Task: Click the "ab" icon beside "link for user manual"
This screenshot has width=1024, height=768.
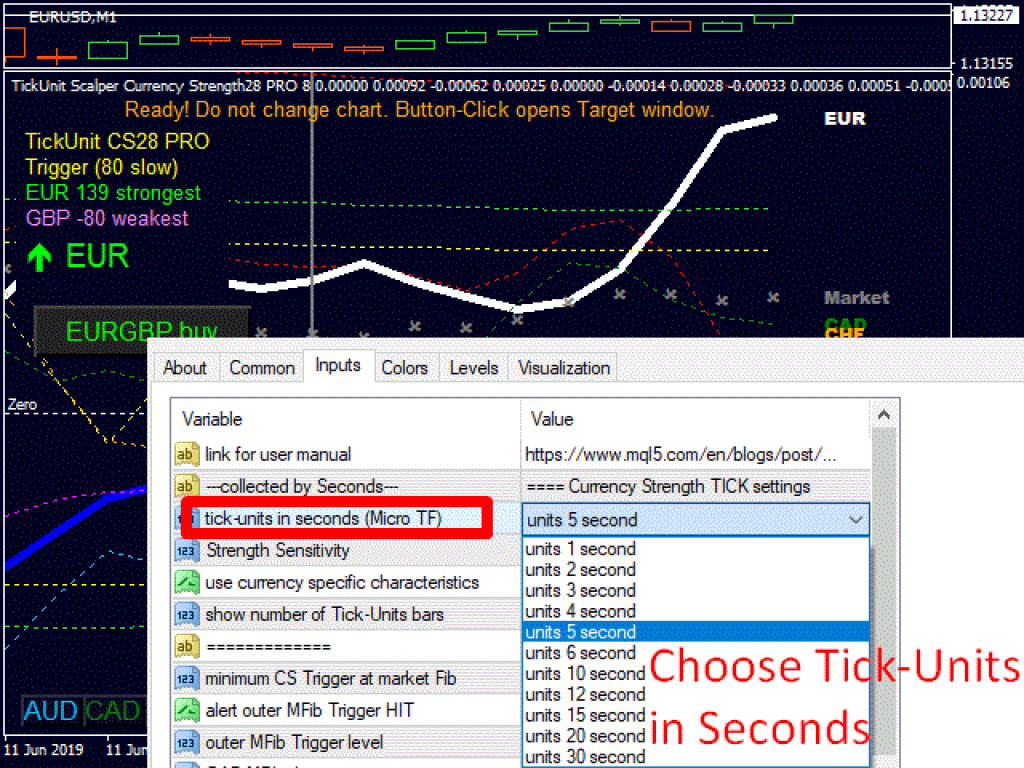Action: pos(186,454)
